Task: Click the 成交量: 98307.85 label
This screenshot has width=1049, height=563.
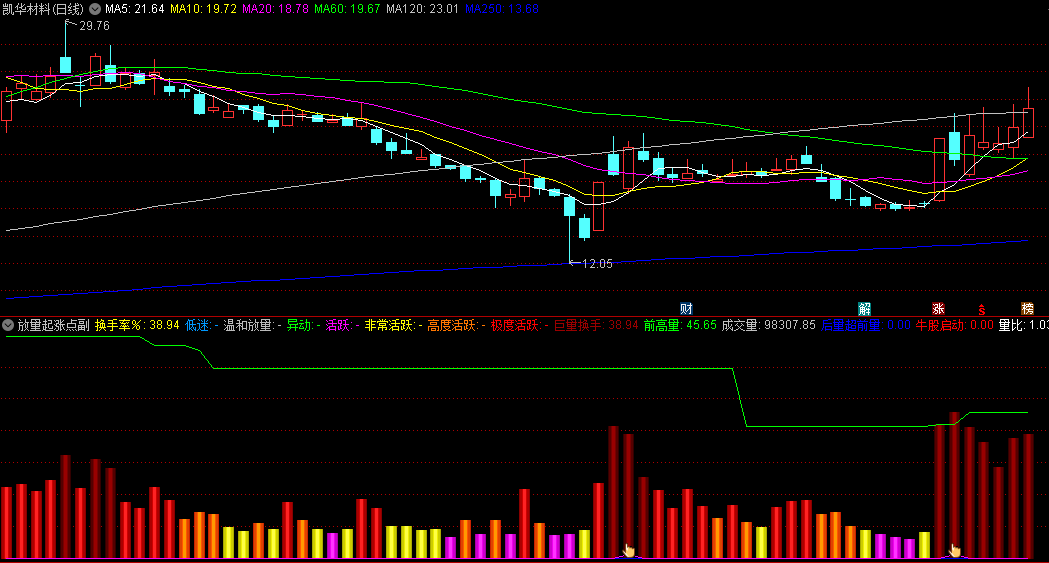Action: click(x=769, y=326)
